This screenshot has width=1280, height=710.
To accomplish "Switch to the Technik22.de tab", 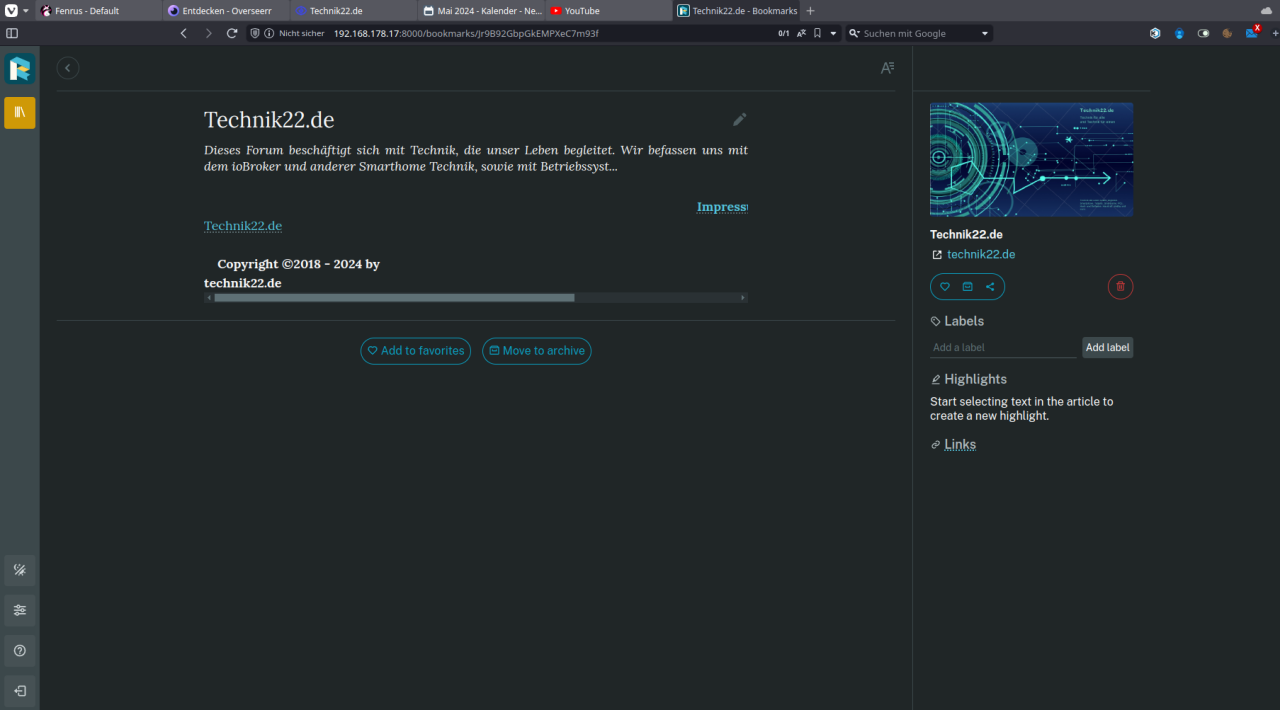I will pyautogui.click(x=354, y=11).
